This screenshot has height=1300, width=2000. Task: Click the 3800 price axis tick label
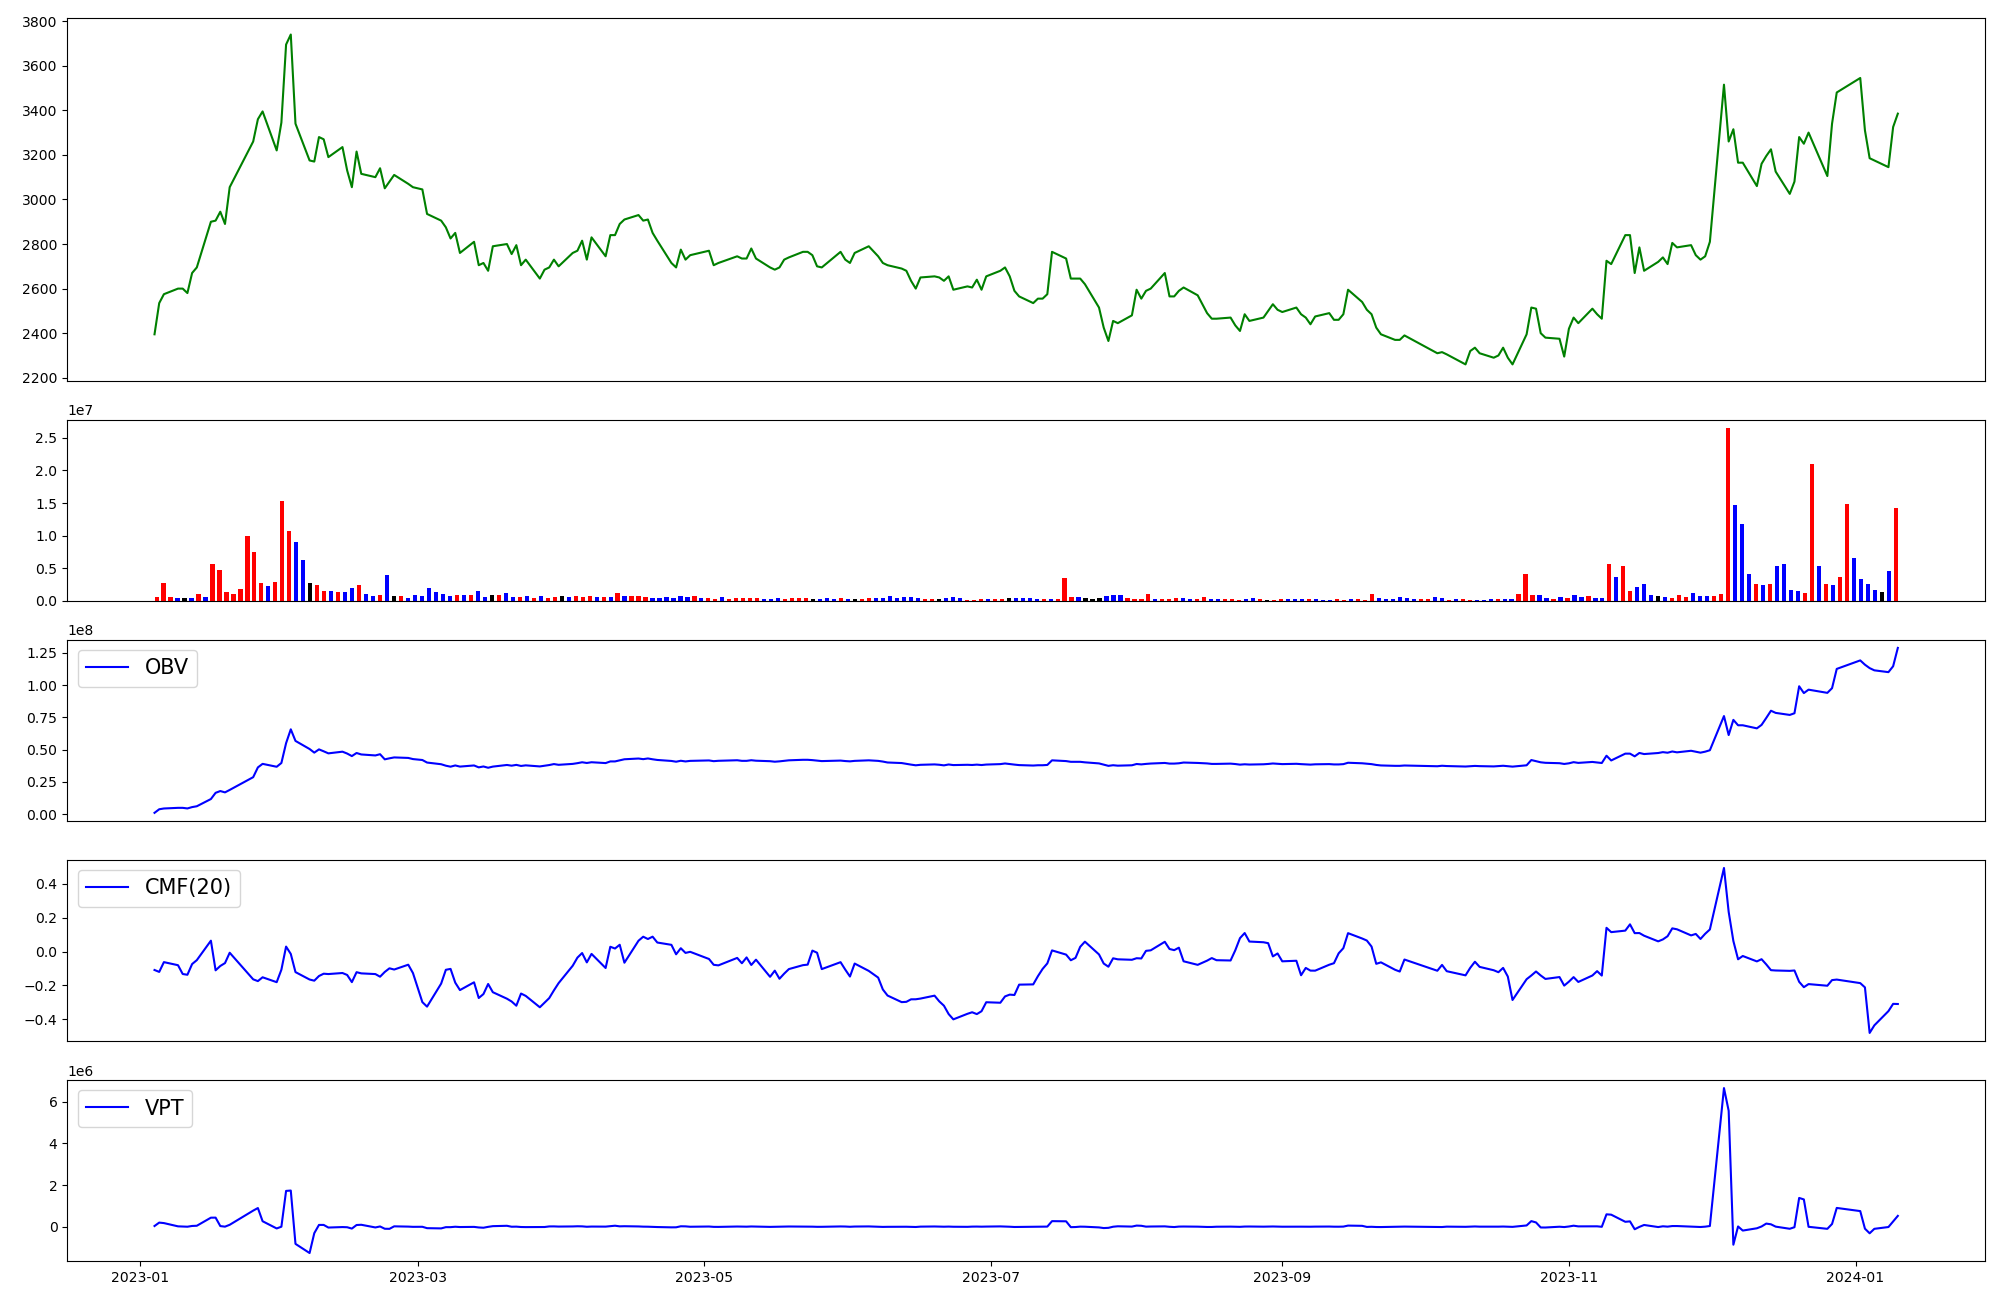coord(41,22)
